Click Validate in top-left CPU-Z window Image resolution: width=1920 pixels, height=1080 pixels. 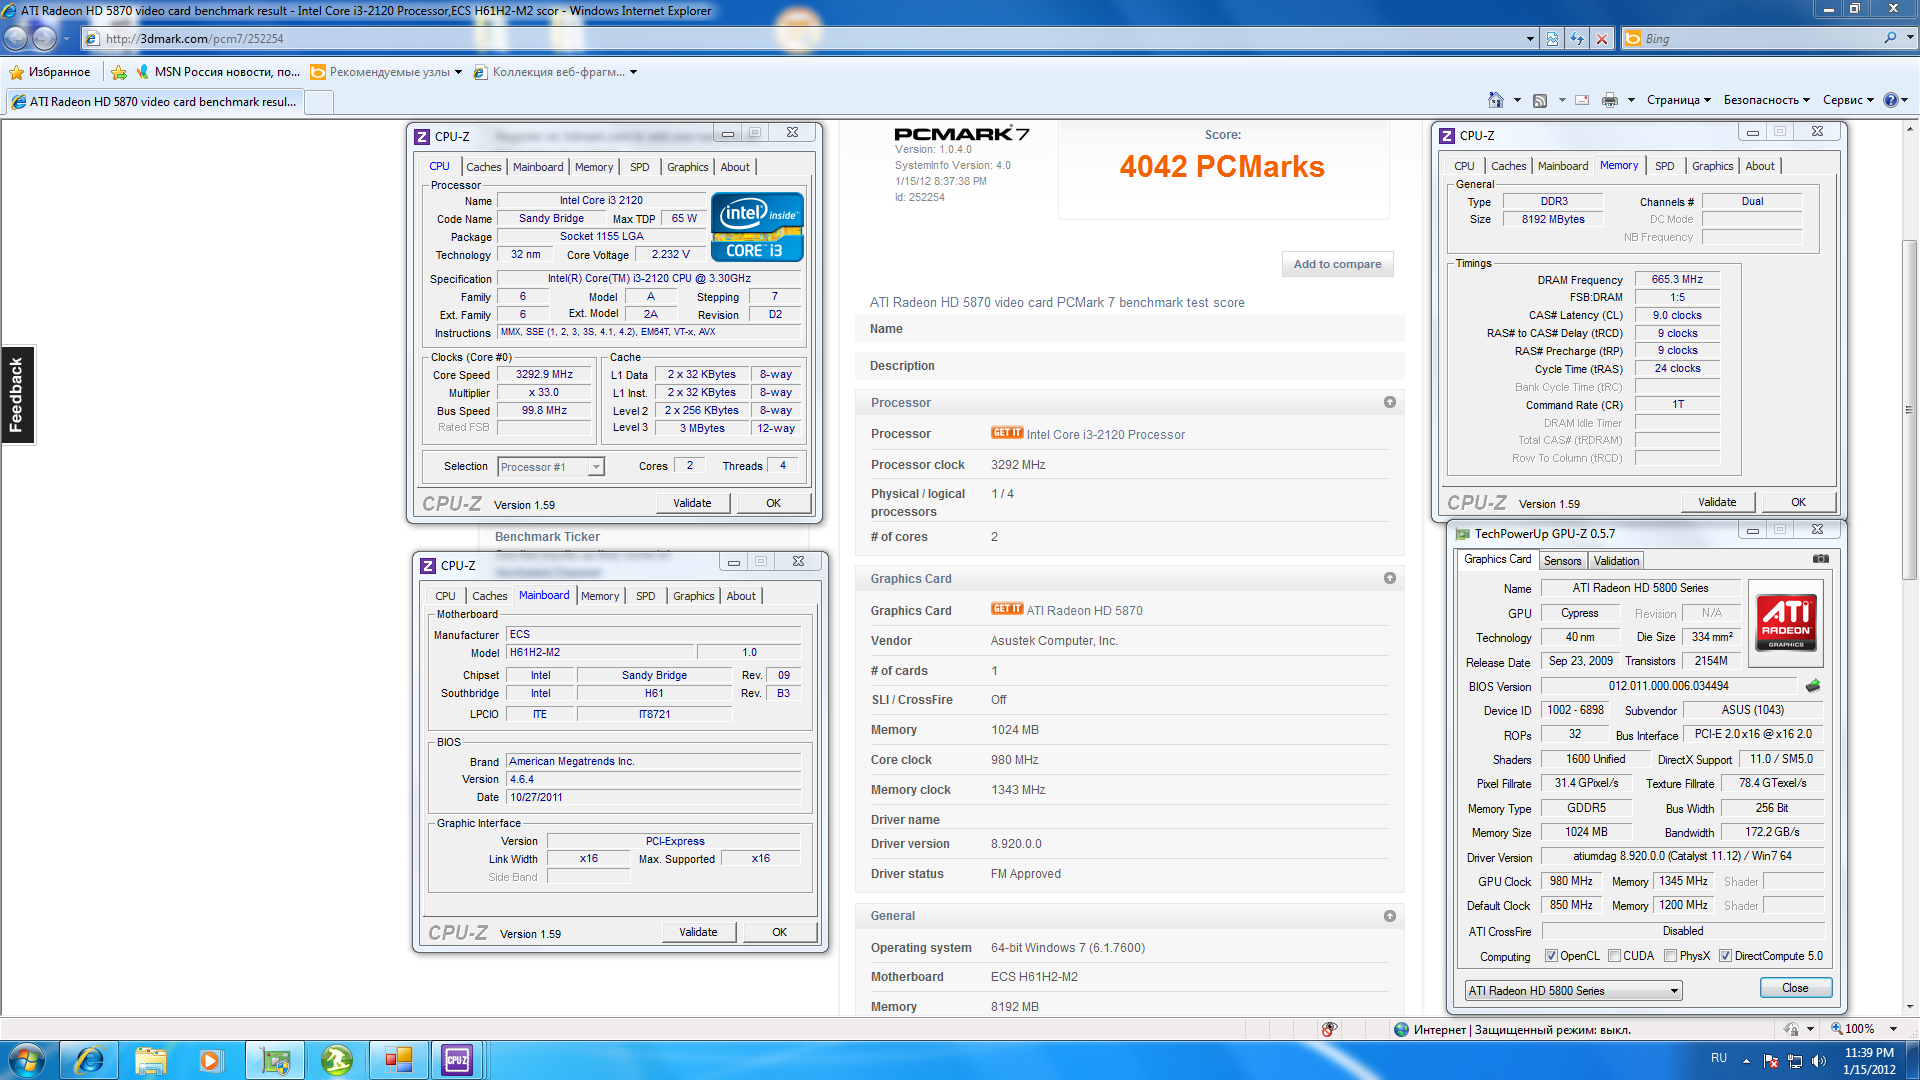[692, 503]
